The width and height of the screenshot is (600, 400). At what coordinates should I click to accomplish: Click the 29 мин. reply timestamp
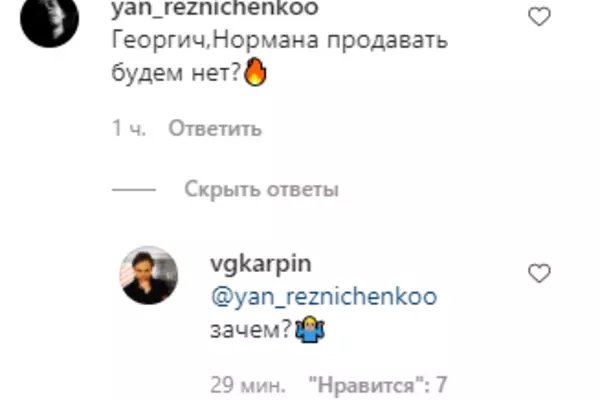click(x=248, y=385)
